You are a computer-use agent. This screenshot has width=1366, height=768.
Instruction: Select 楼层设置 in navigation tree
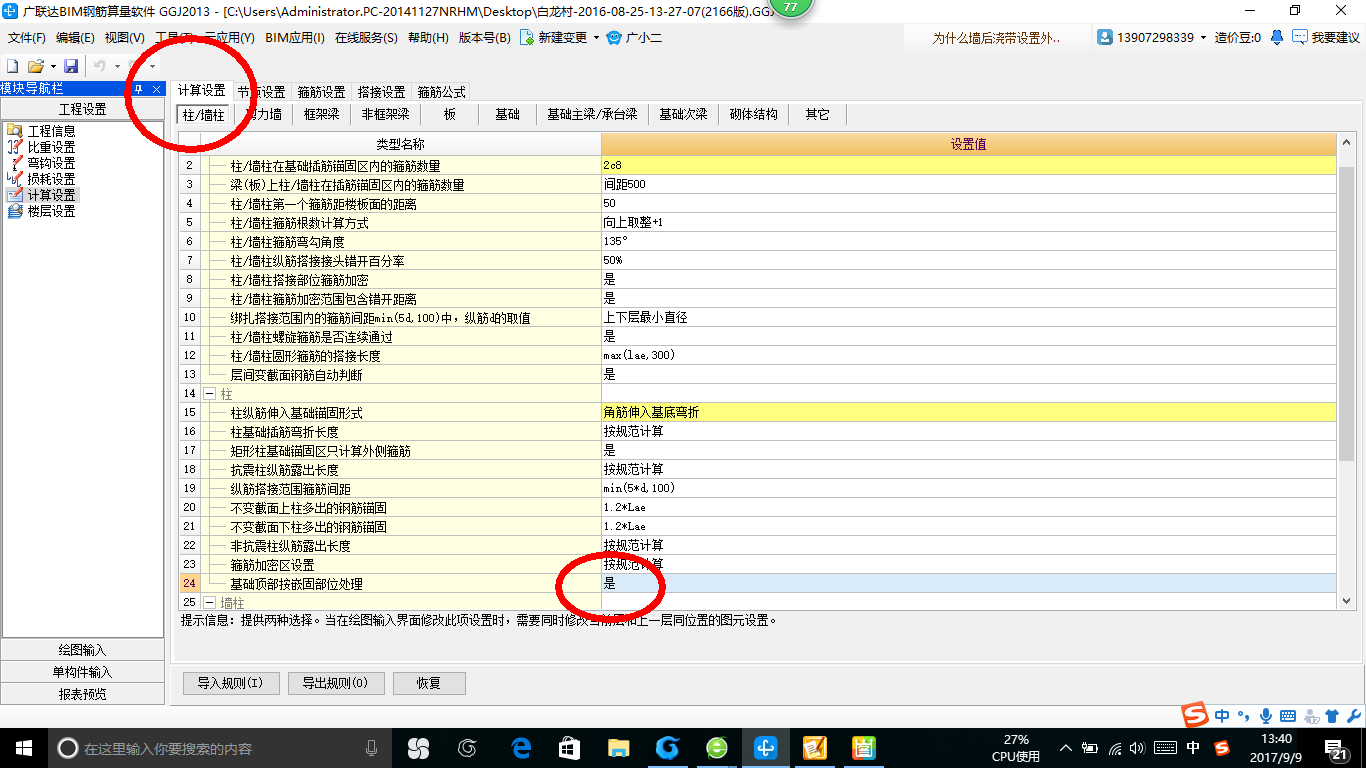pyautogui.click(x=40, y=211)
